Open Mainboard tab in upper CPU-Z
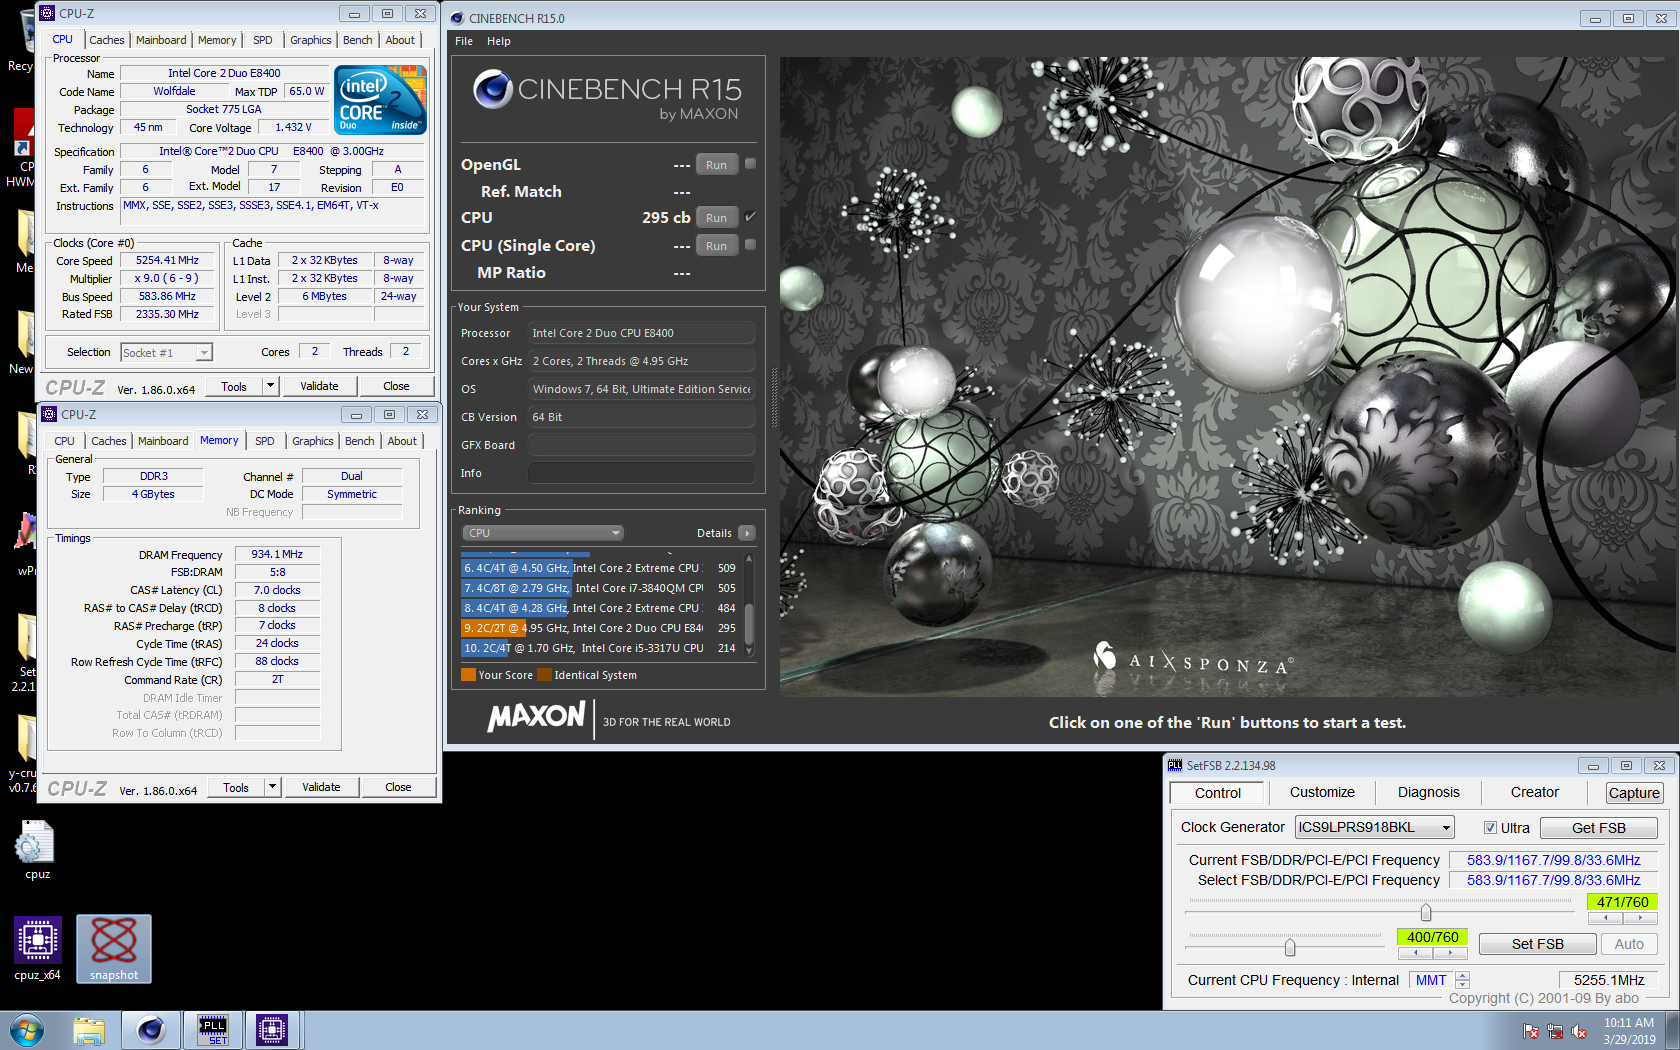1680x1050 pixels. (161, 40)
